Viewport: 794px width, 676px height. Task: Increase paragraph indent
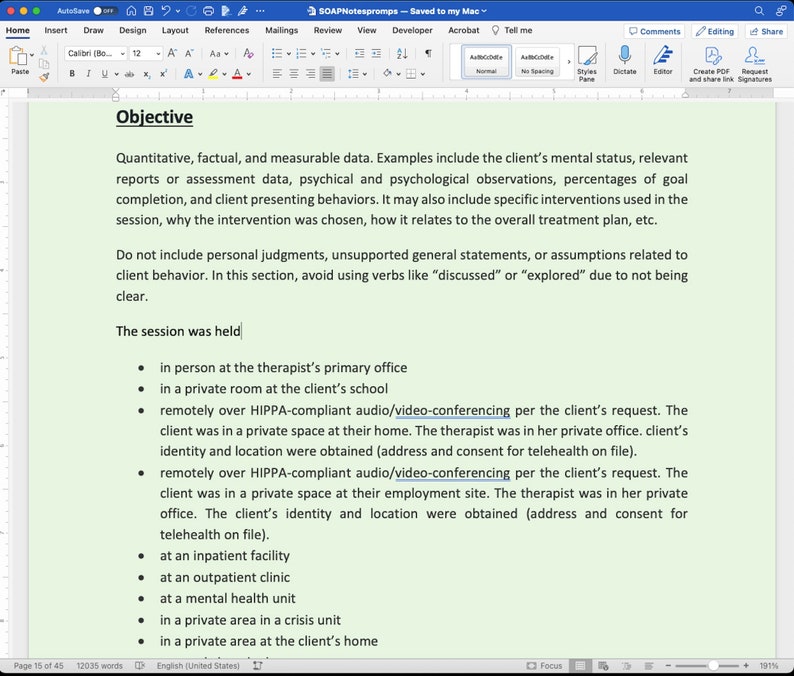point(376,53)
